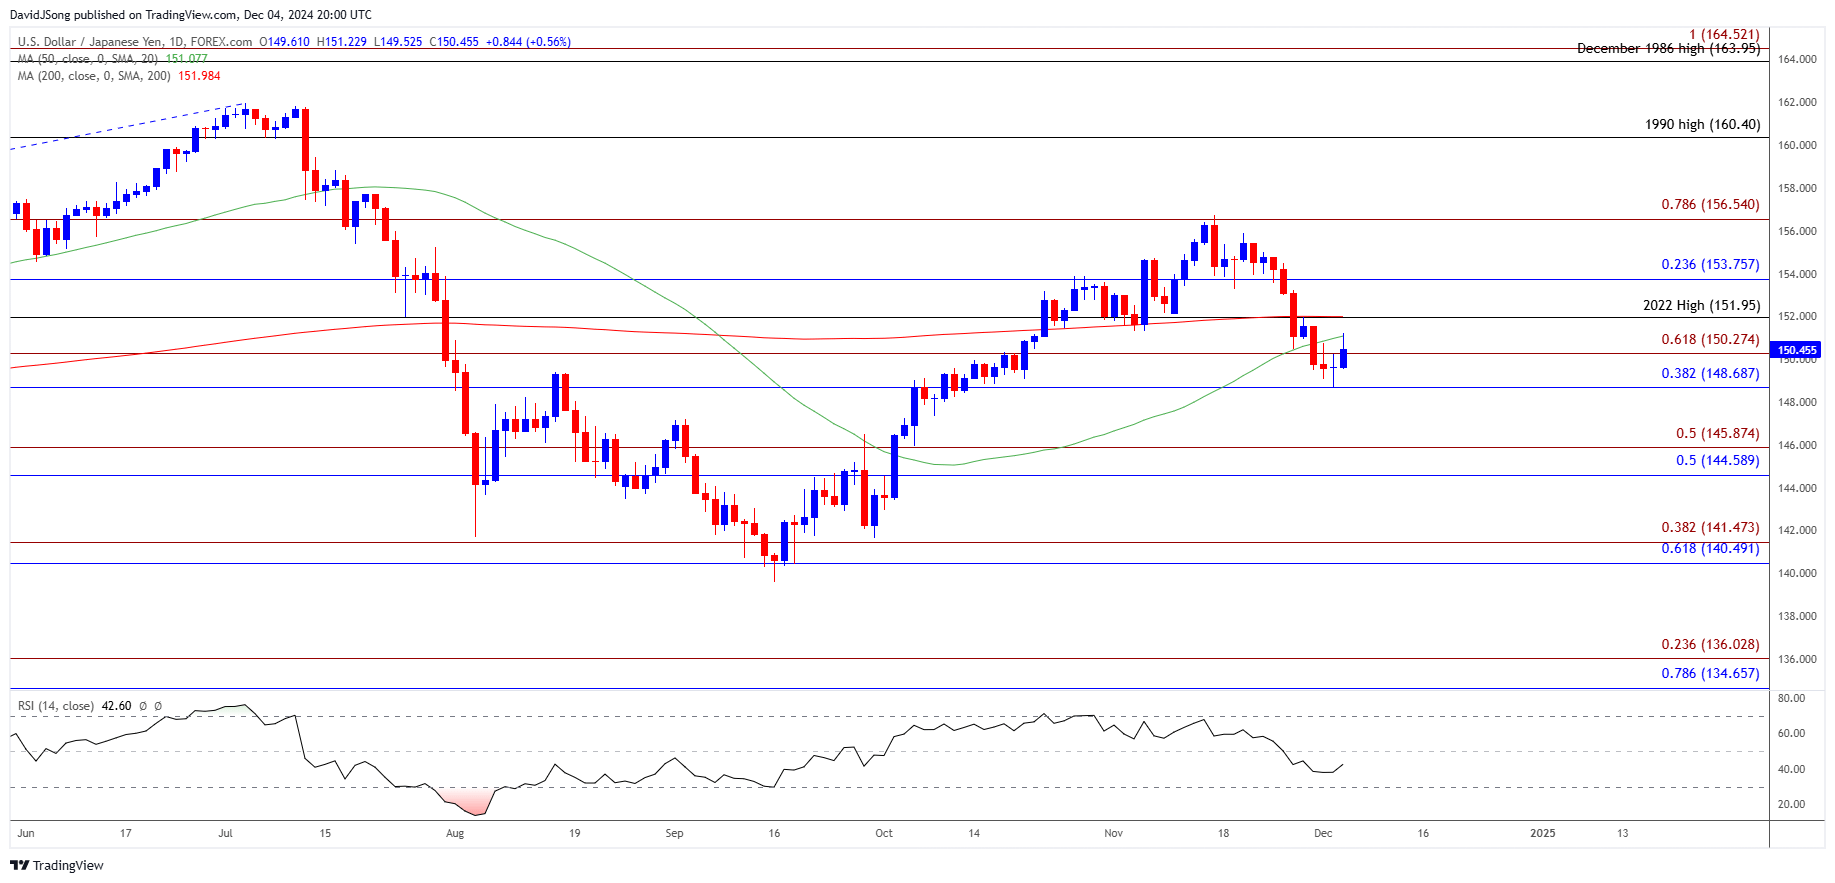Click the RSI value 42.60

(116, 706)
